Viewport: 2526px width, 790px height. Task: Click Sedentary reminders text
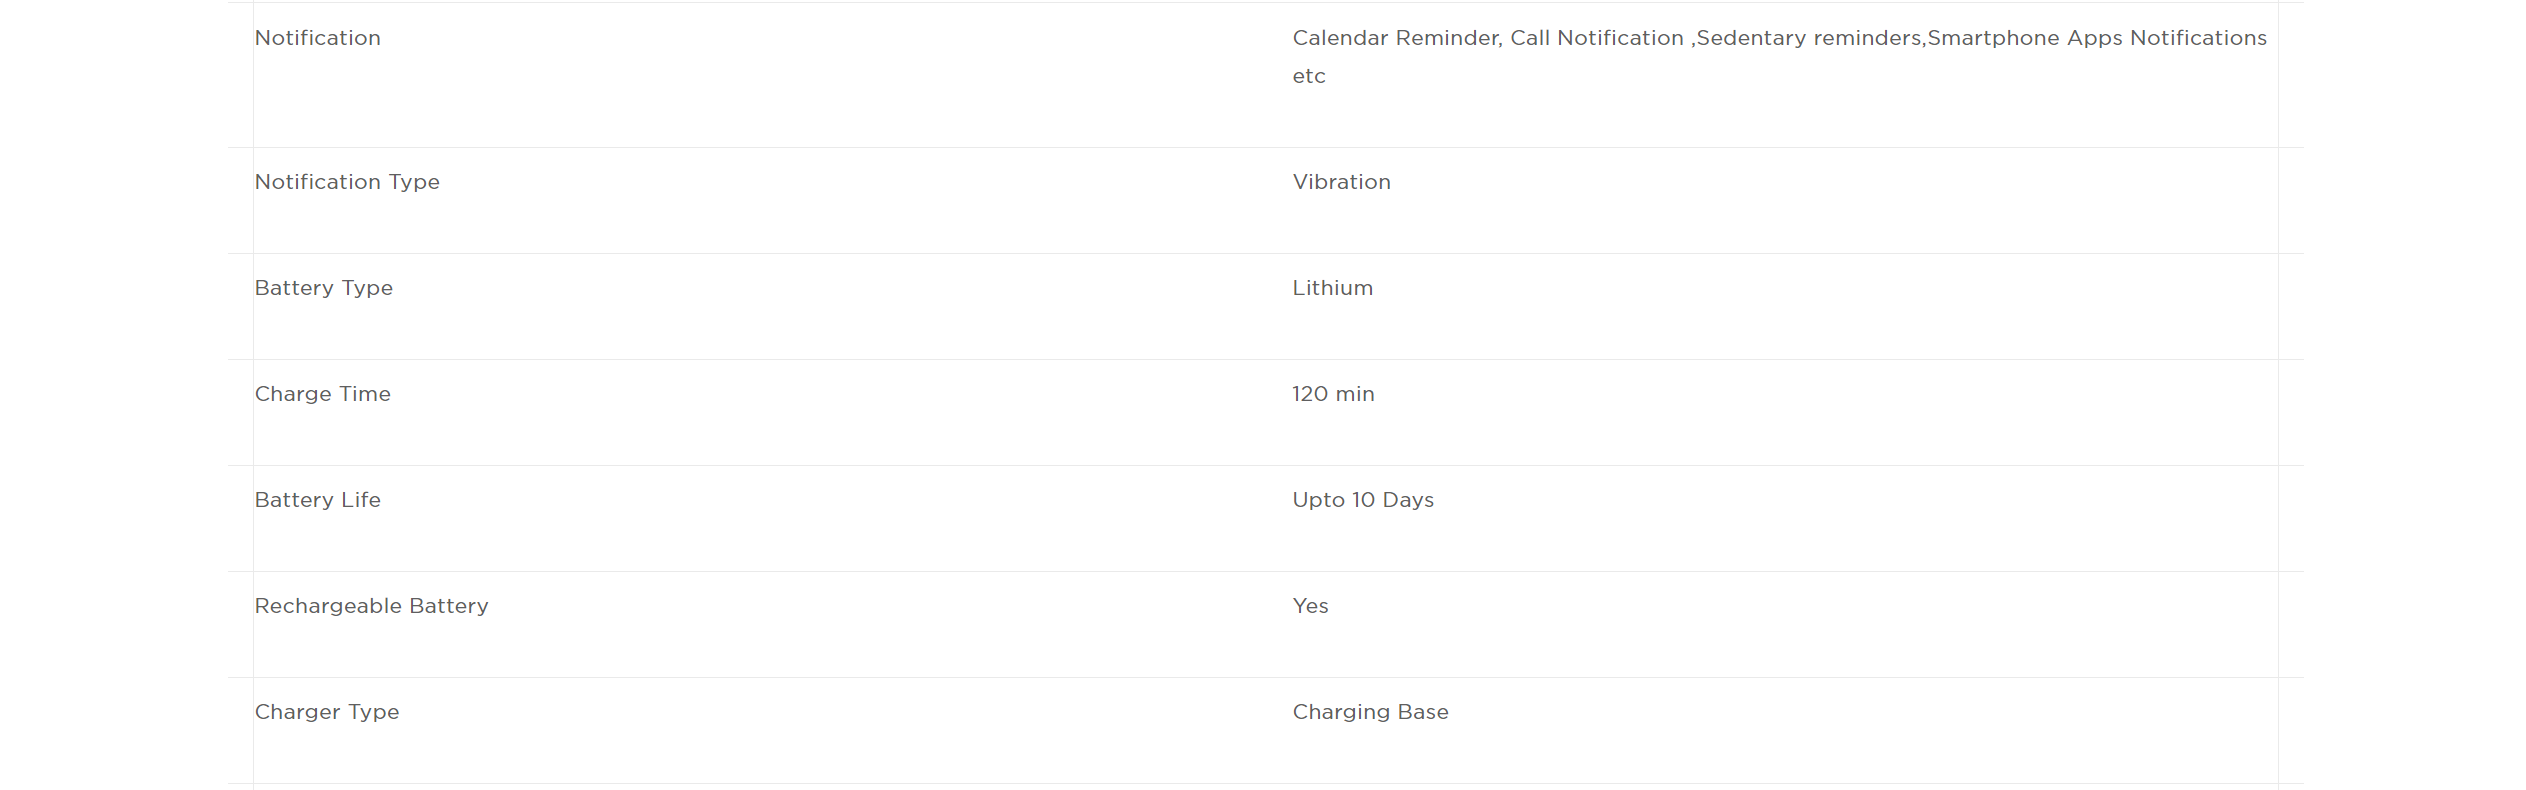click(1809, 38)
